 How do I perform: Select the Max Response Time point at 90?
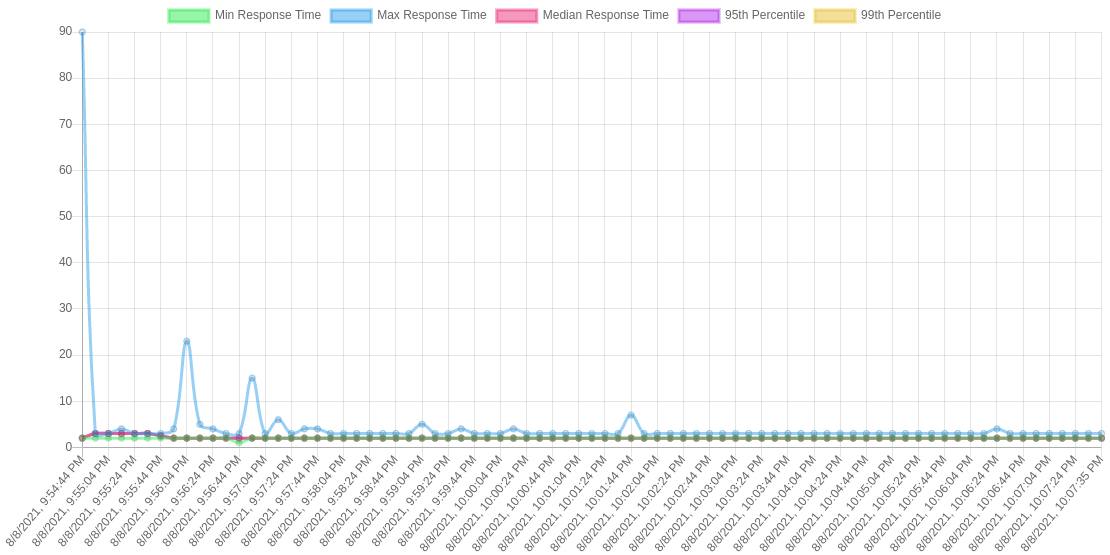coord(82,32)
